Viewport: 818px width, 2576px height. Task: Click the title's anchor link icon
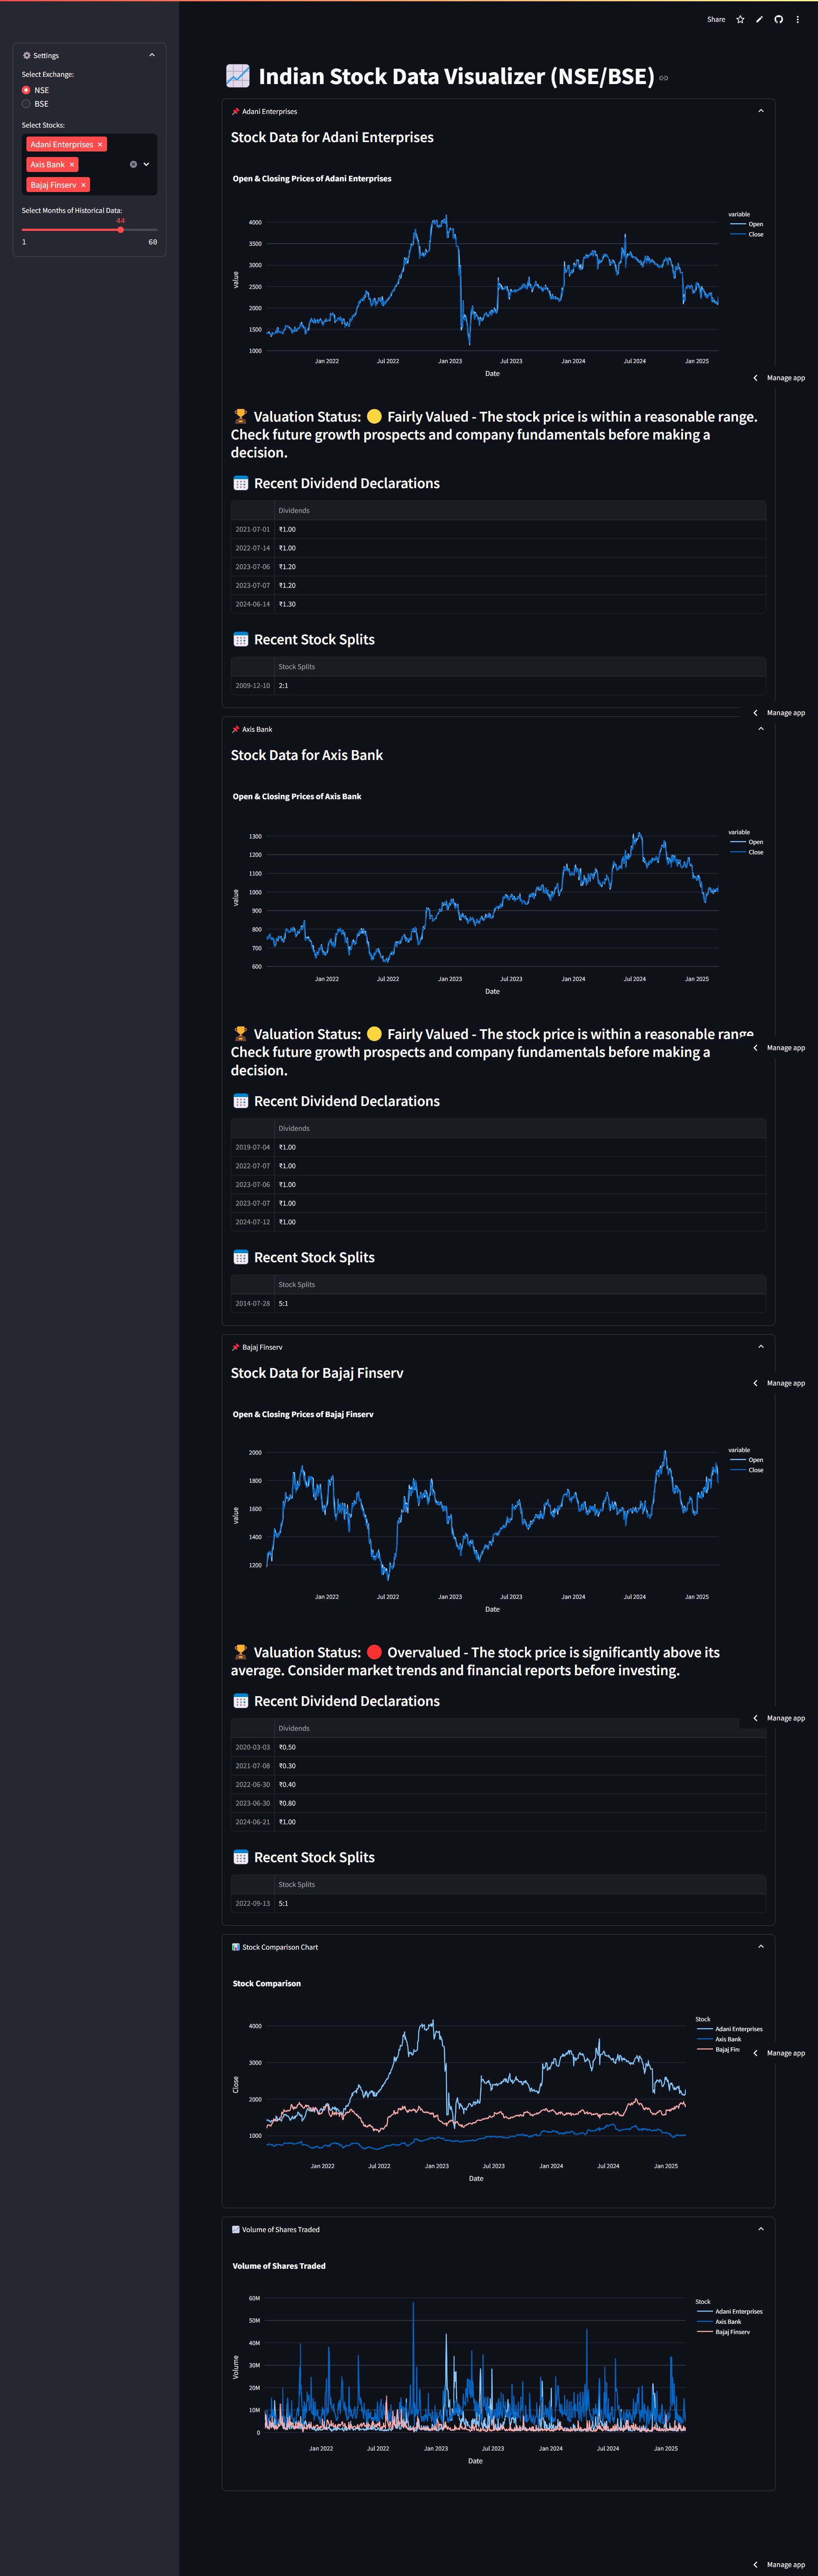tap(663, 78)
